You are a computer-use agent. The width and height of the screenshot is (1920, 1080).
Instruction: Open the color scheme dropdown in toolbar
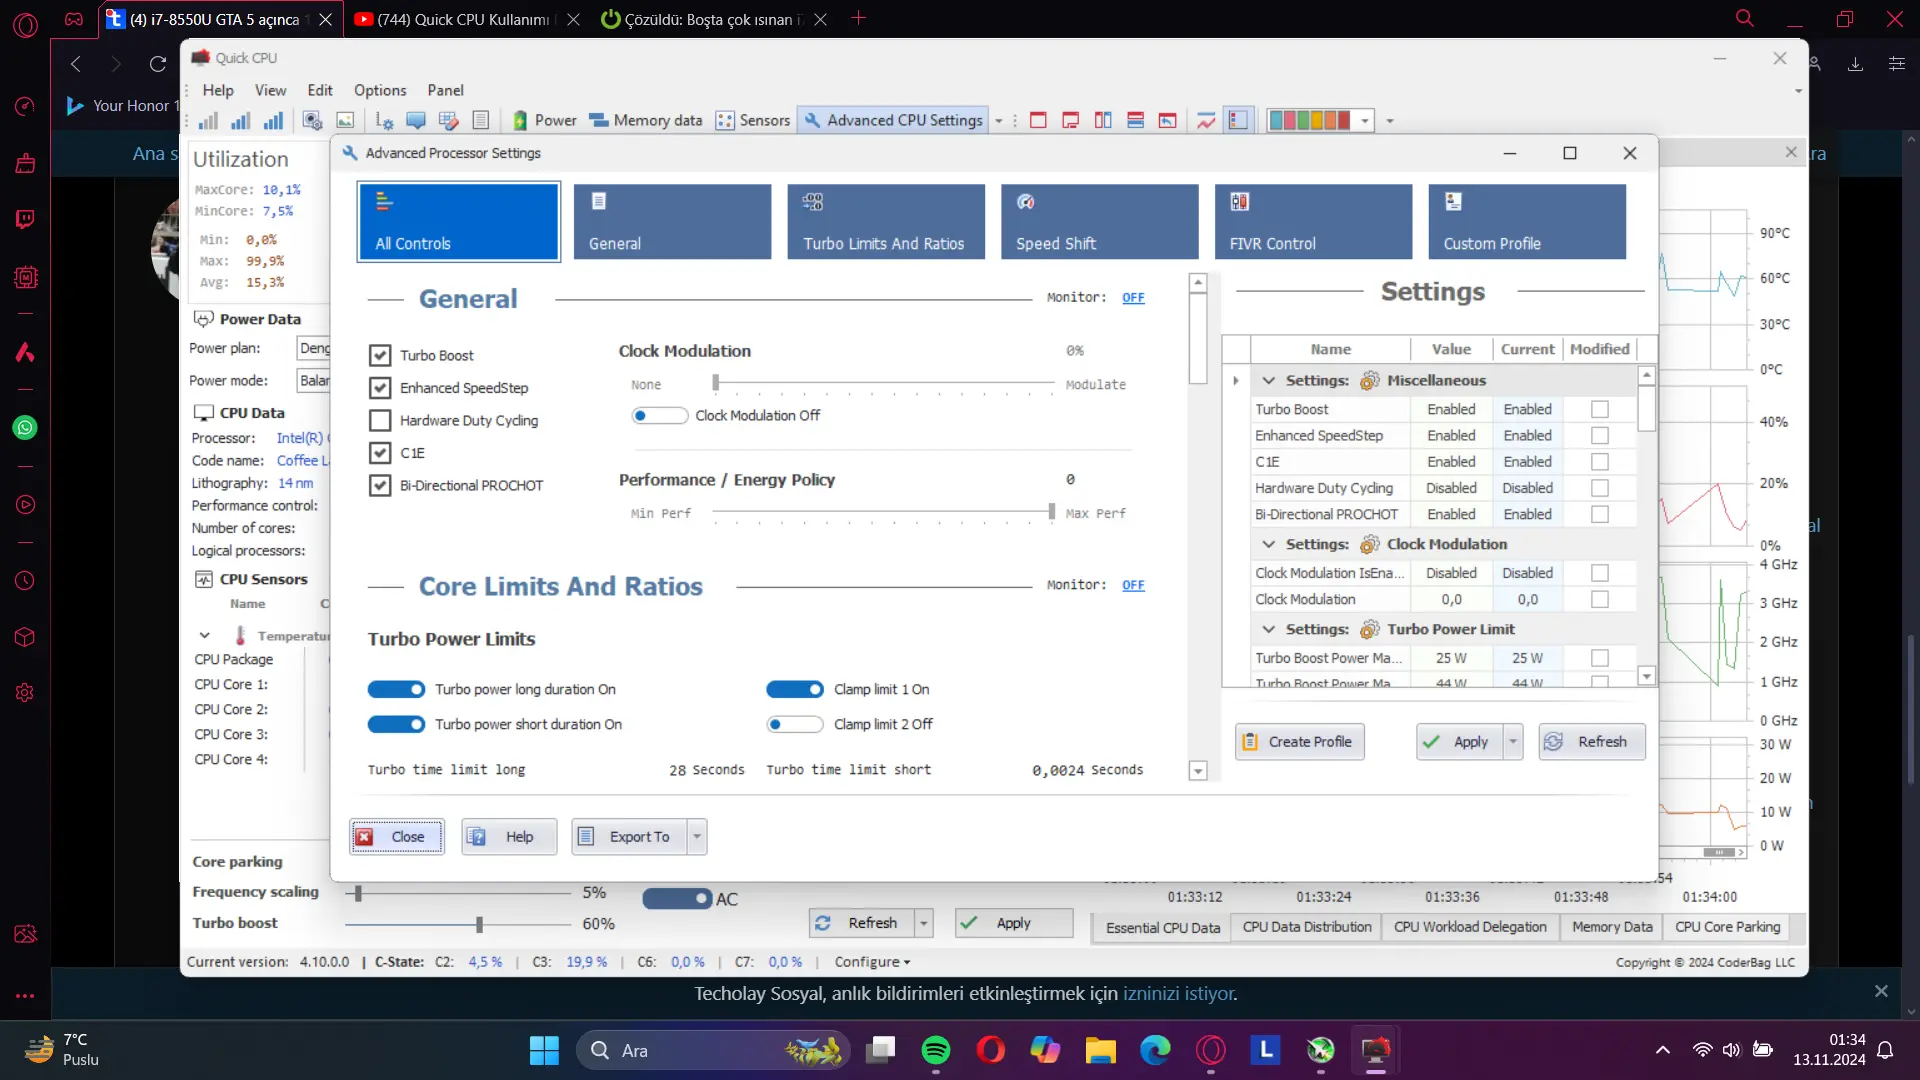point(1365,120)
